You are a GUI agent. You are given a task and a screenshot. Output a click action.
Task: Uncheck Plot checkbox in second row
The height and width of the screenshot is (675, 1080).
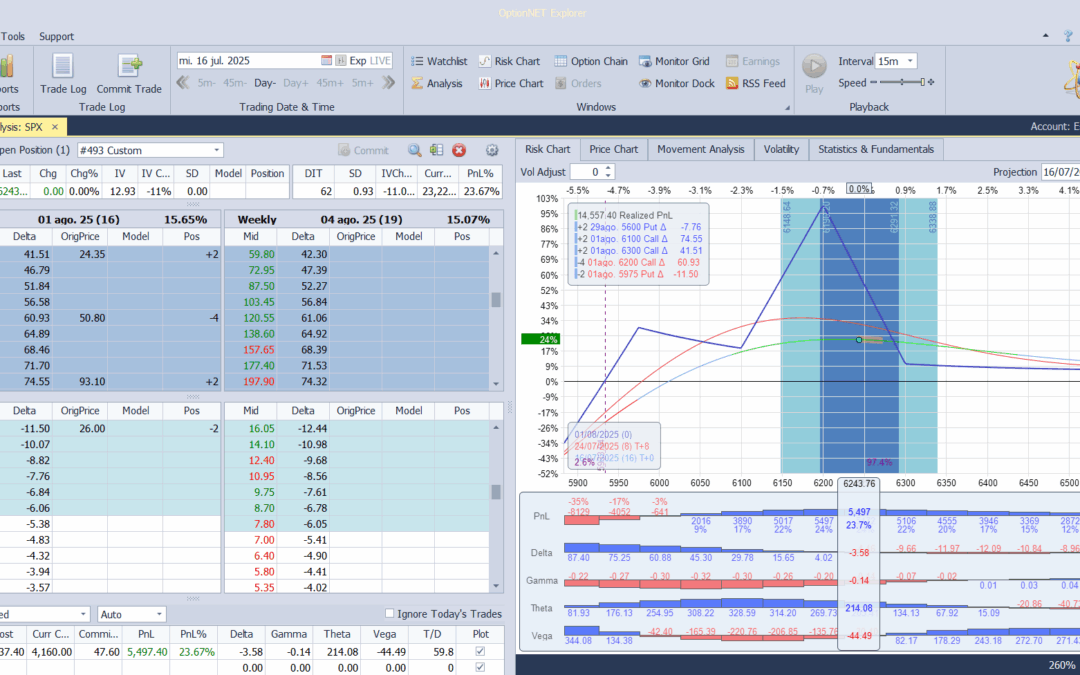(x=479, y=667)
